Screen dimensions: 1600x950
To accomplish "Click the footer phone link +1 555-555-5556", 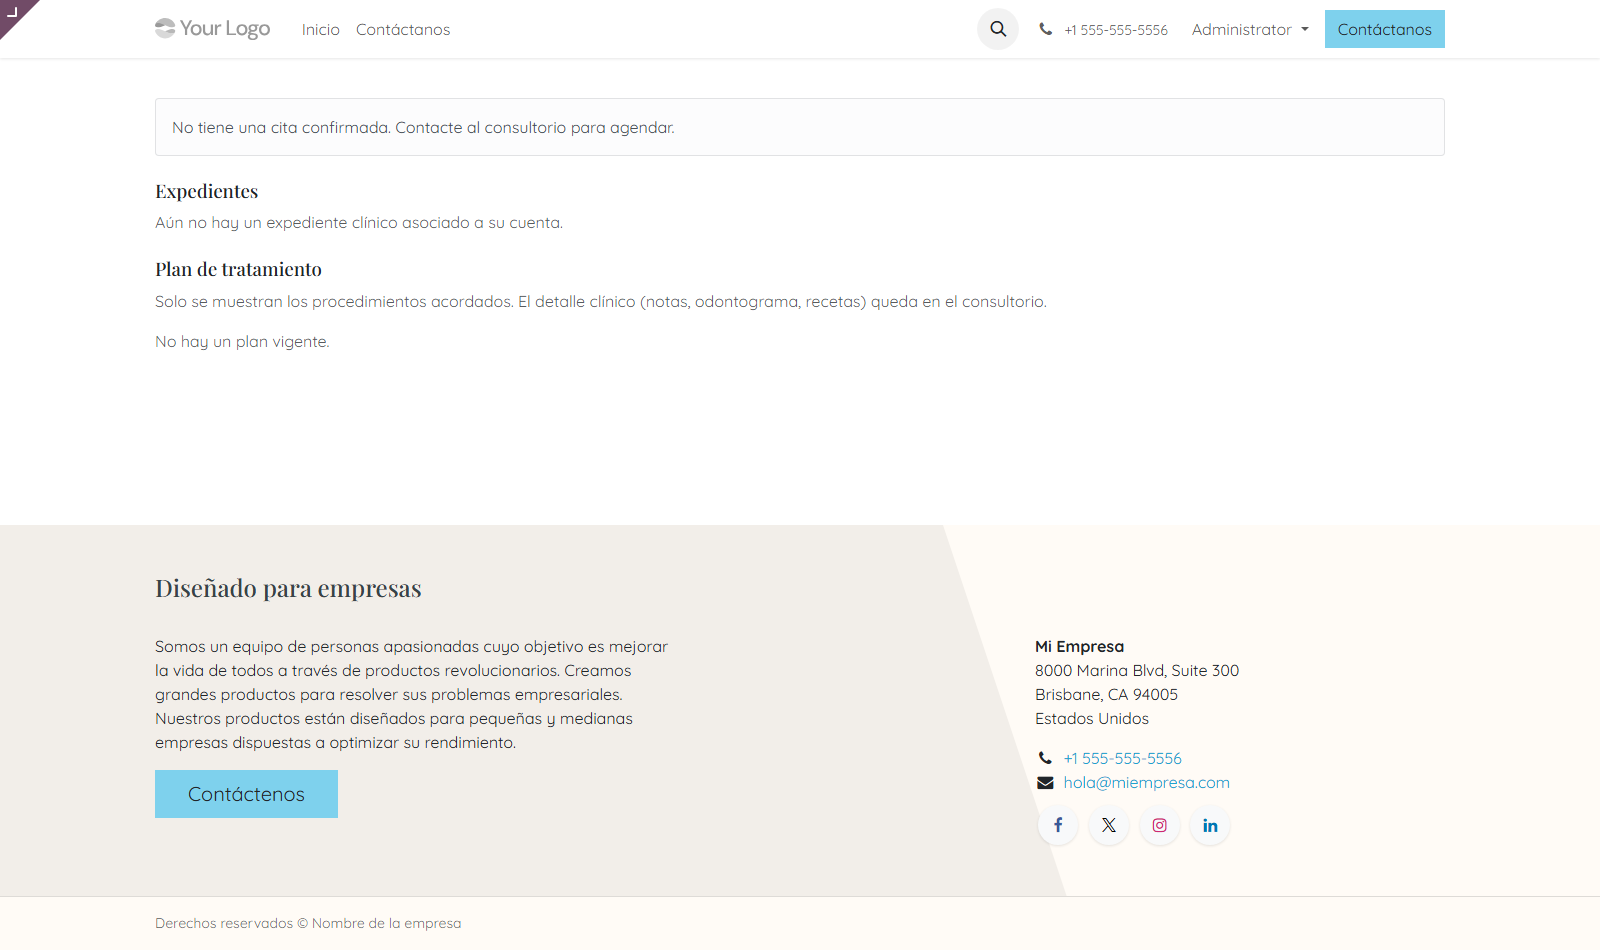I will click(x=1123, y=758).
